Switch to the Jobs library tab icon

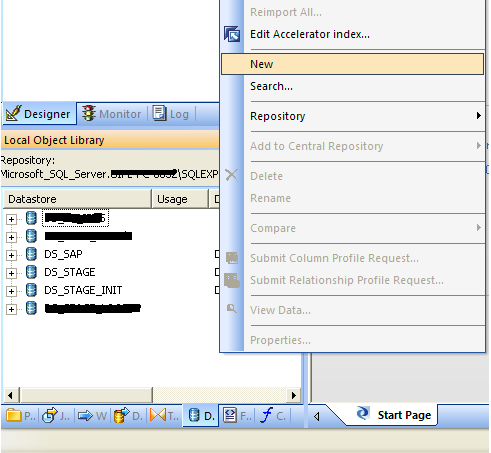[x=50, y=416]
